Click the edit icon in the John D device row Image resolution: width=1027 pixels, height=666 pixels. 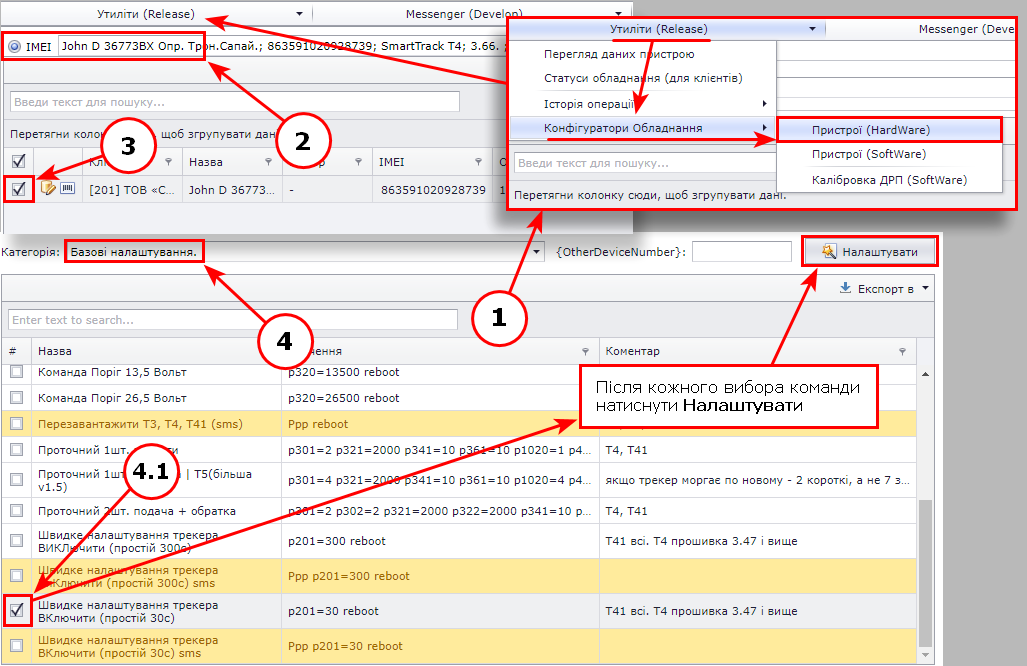click(x=48, y=189)
